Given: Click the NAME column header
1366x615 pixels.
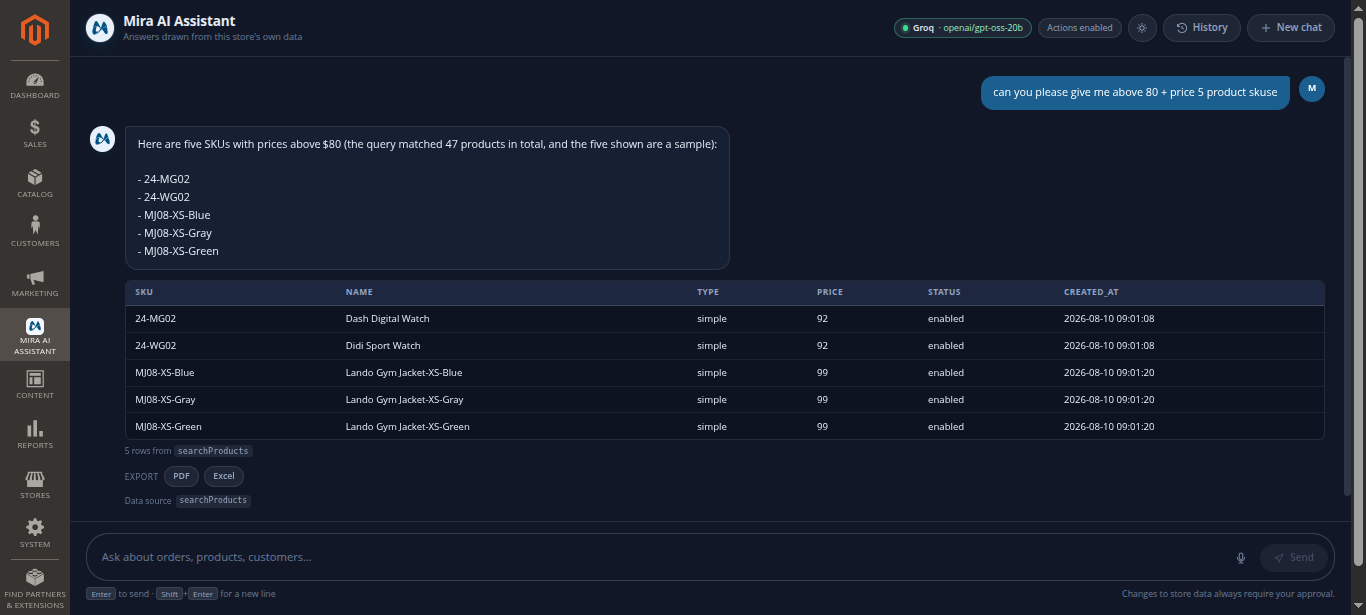Looking at the screenshot, I should [x=359, y=292].
